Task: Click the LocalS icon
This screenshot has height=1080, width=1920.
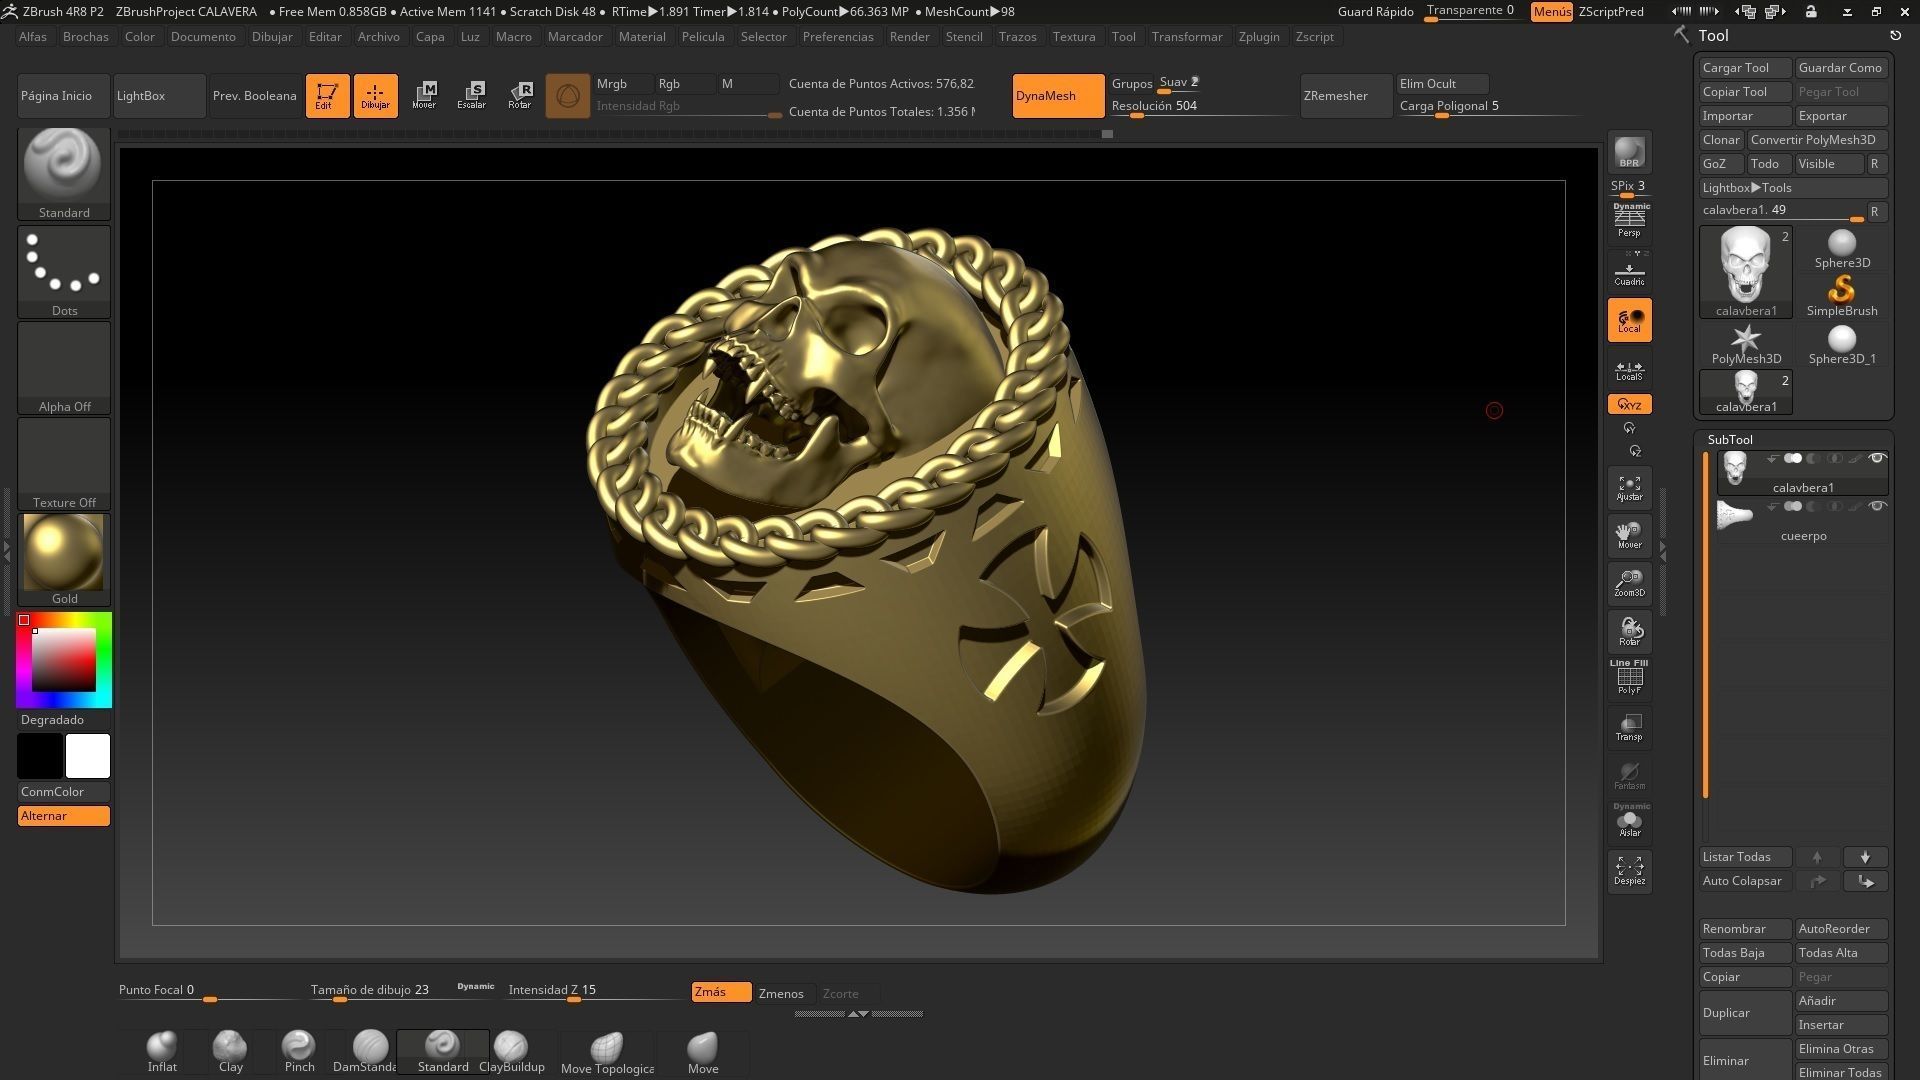Action: pyautogui.click(x=1629, y=370)
